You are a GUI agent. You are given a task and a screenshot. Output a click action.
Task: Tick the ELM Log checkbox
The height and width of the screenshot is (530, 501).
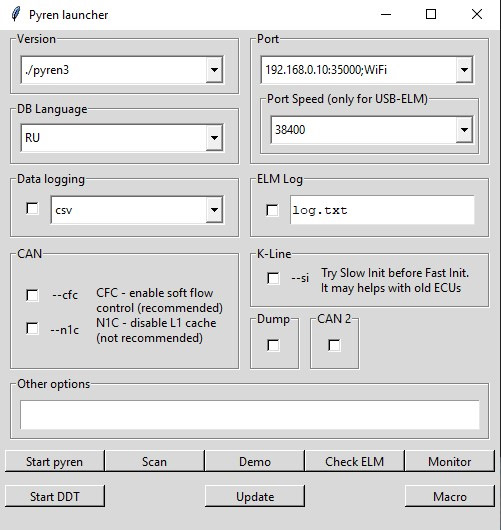click(272, 210)
